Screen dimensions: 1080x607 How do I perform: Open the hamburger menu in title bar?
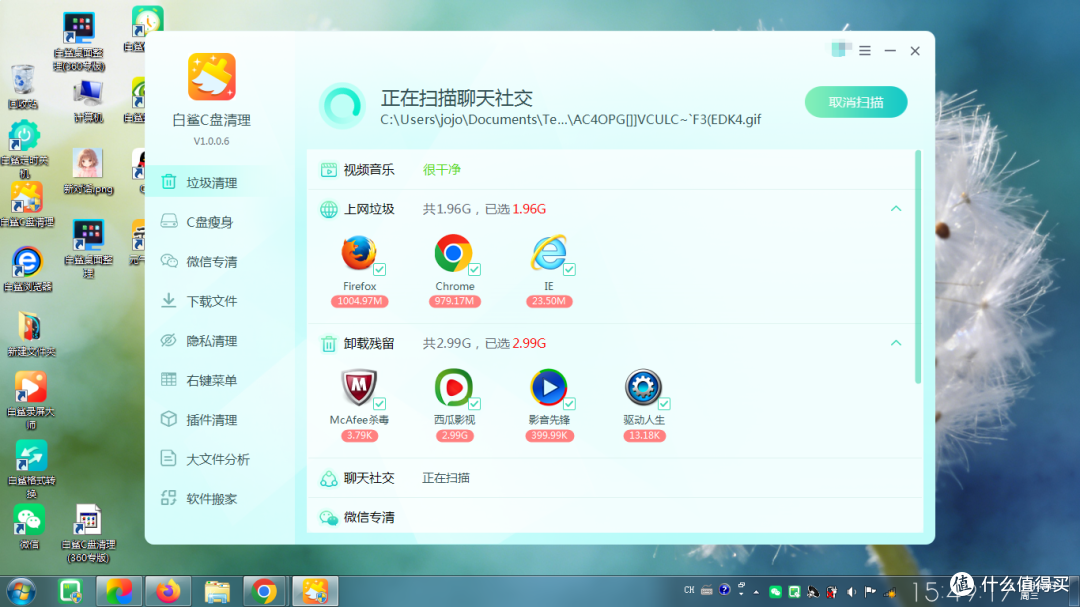865,51
